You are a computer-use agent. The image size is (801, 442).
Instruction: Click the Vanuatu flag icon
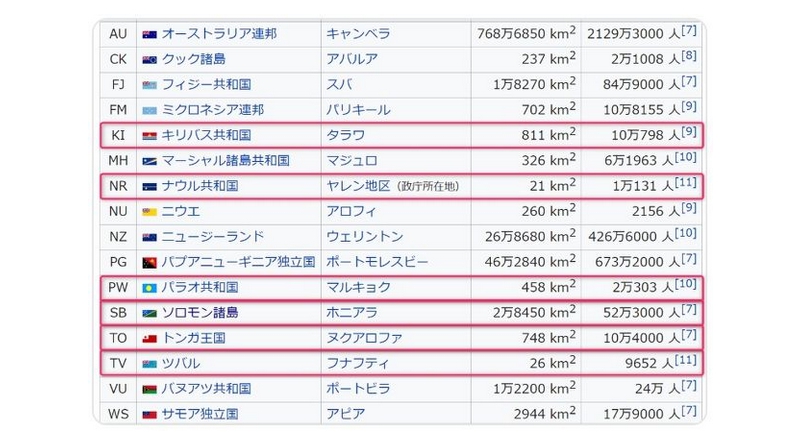point(151,389)
